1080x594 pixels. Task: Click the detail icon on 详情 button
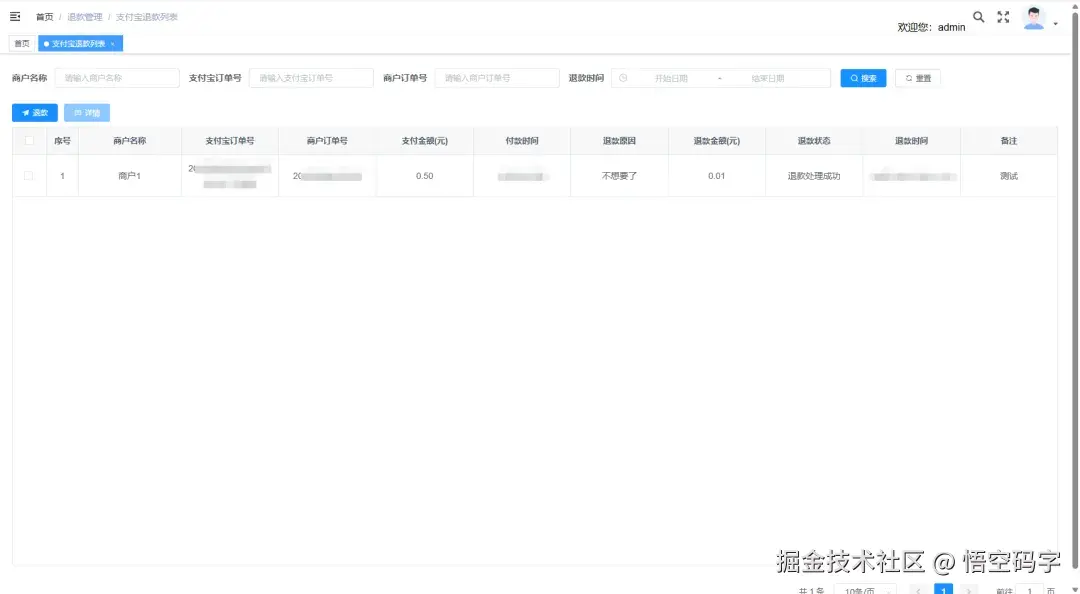(x=78, y=113)
